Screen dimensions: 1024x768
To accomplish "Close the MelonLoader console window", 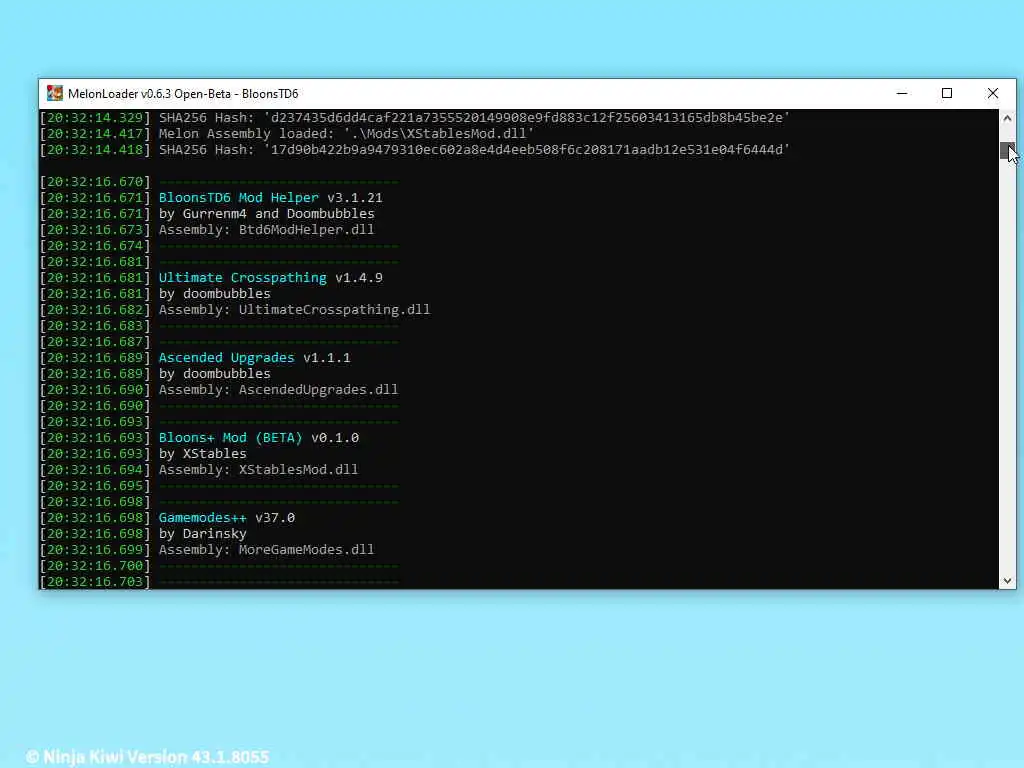I will pos(993,93).
